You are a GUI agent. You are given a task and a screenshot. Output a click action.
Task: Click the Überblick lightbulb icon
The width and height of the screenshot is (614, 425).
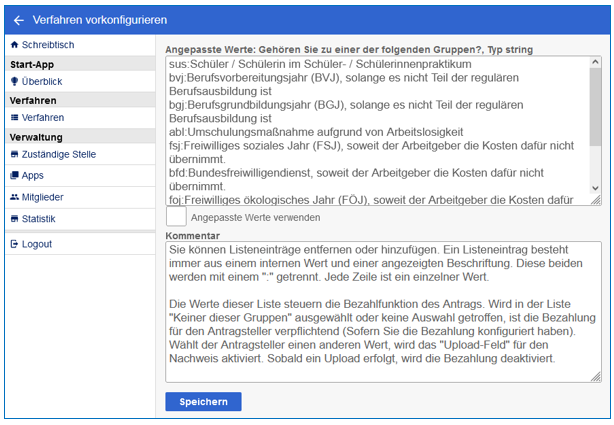(13, 82)
